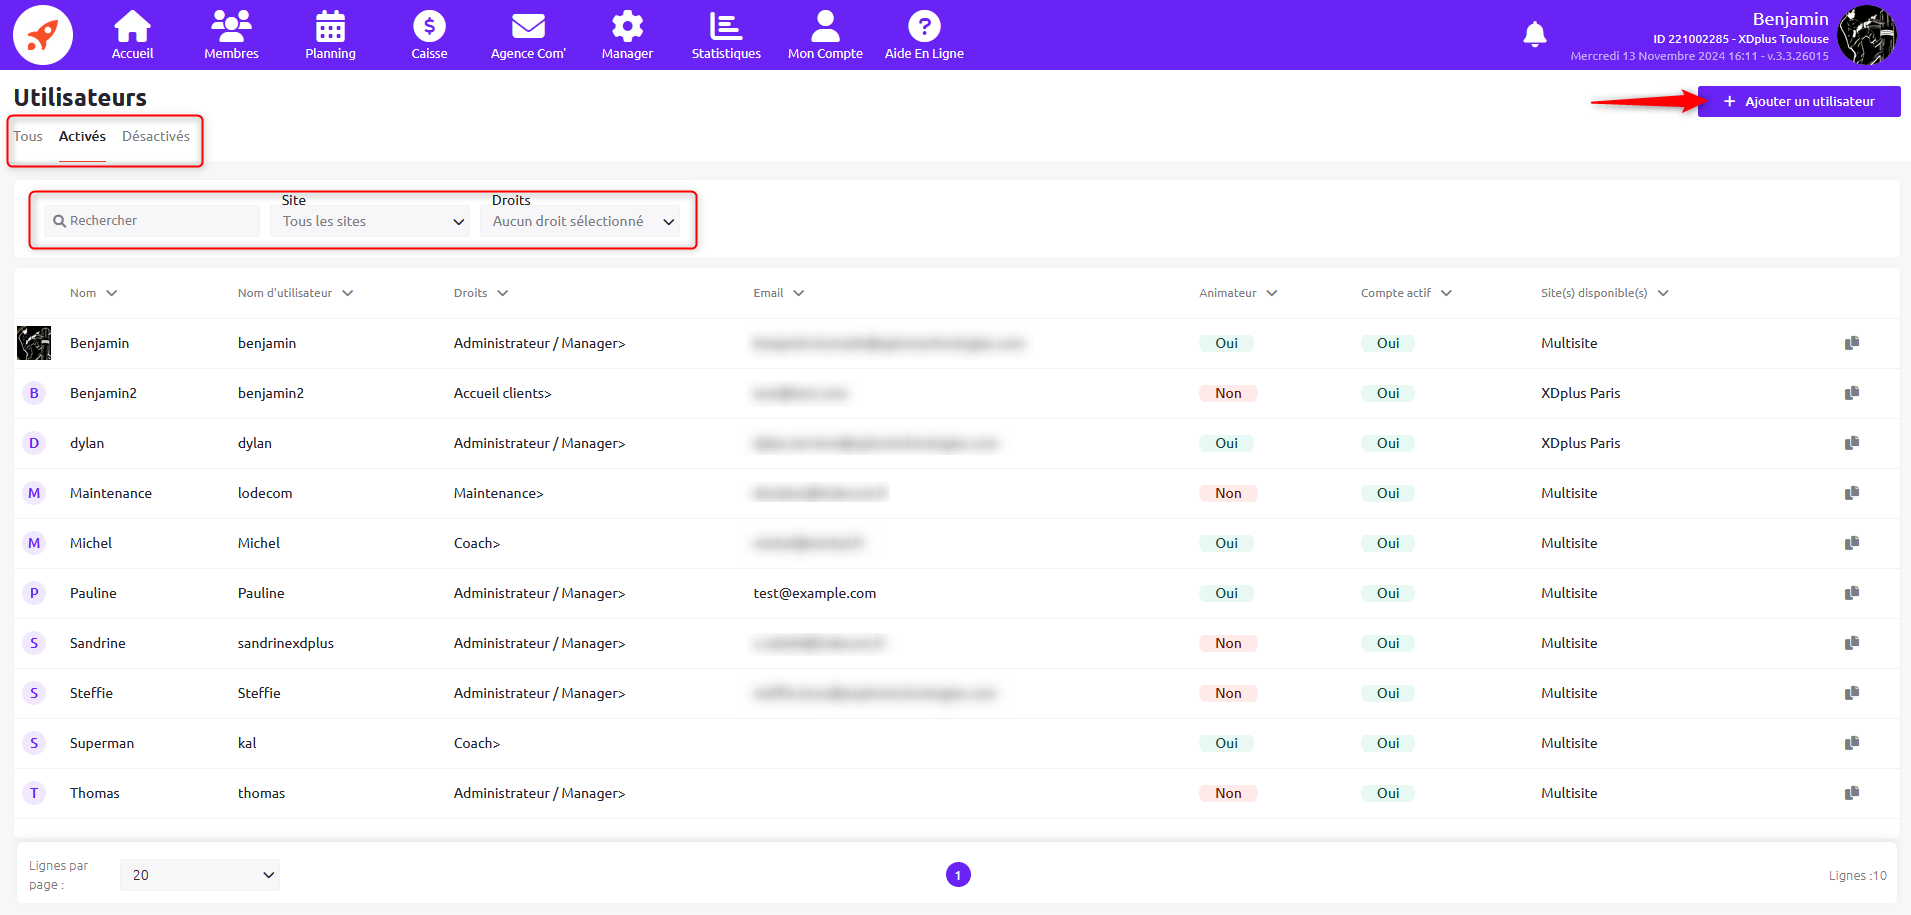Click the copy icon on Benjamin's row
Image resolution: width=1911 pixels, height=915 pixels.
click(1851, 343)
